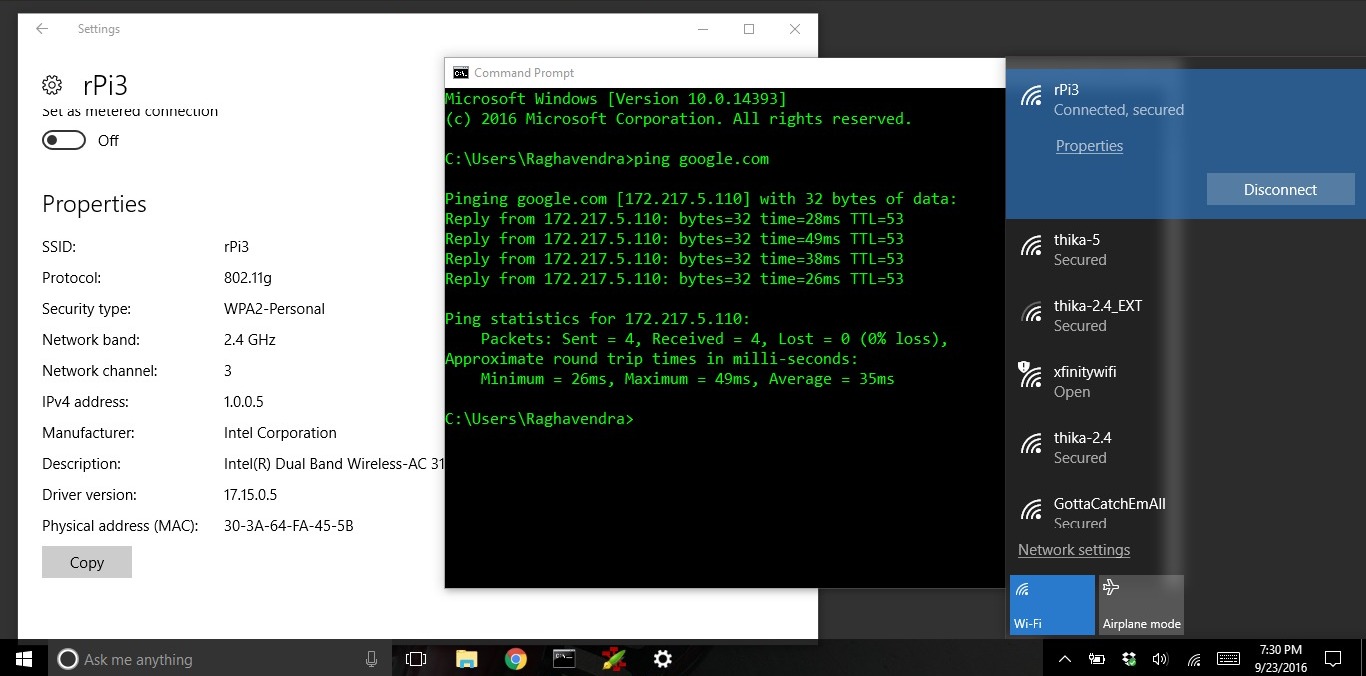Click the Copy button under Properties
This screenshot has height=676, width=1366.
click(87, 562)
